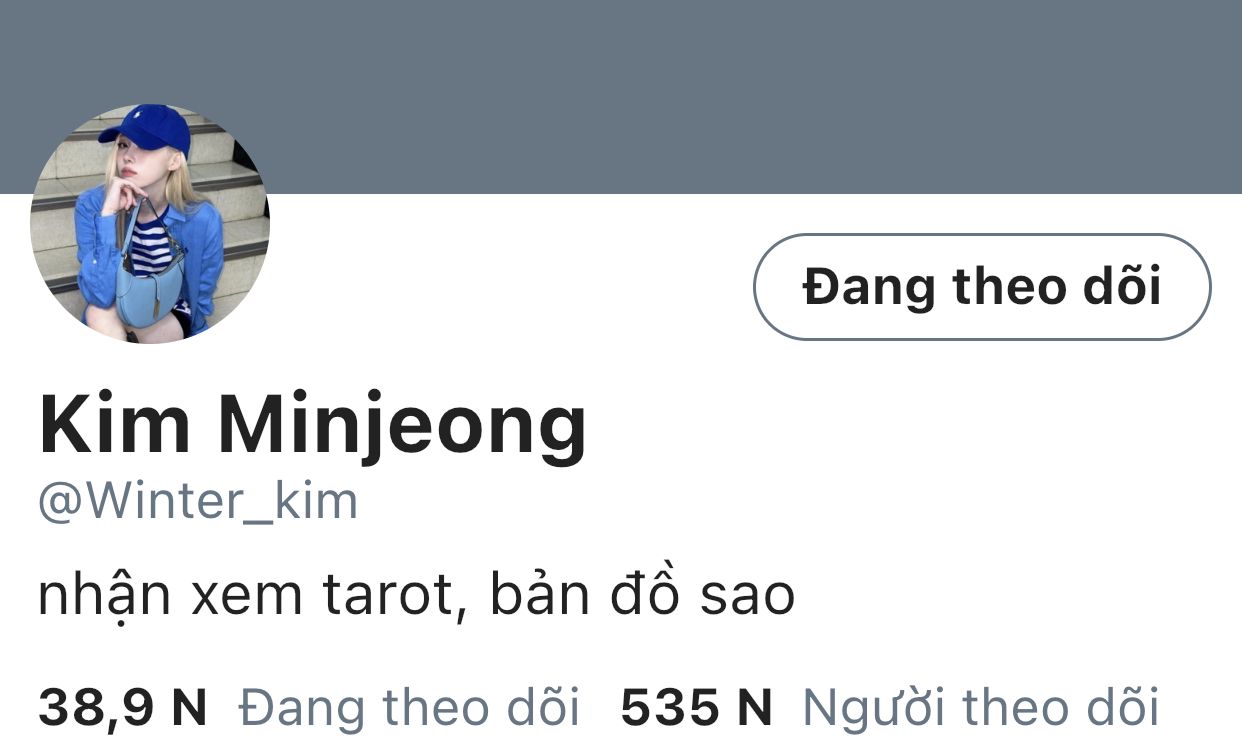Open the 535 N followers count
1242x756 pixels.
(697, 708)
